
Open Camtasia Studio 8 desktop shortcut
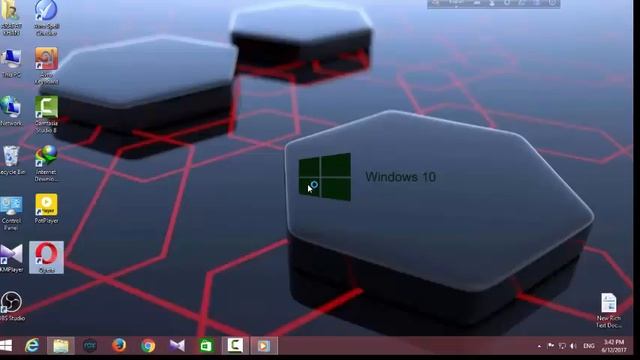click(x=46, y=114)
